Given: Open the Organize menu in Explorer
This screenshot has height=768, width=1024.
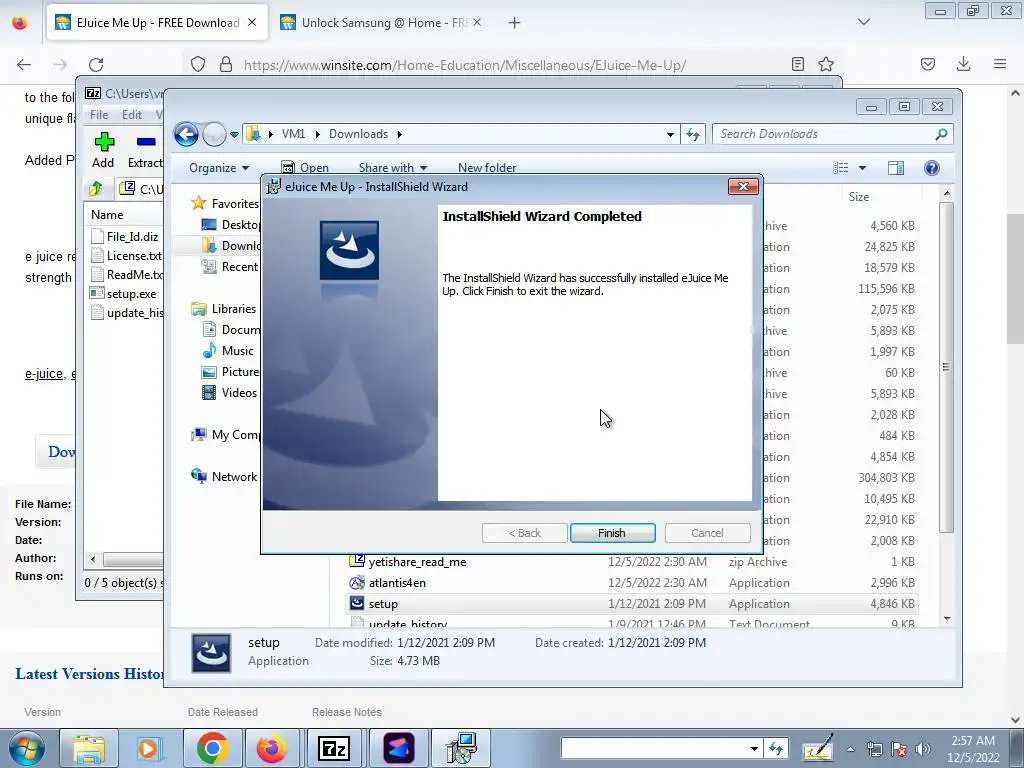Looking at the screenshot, I should 219,168.
